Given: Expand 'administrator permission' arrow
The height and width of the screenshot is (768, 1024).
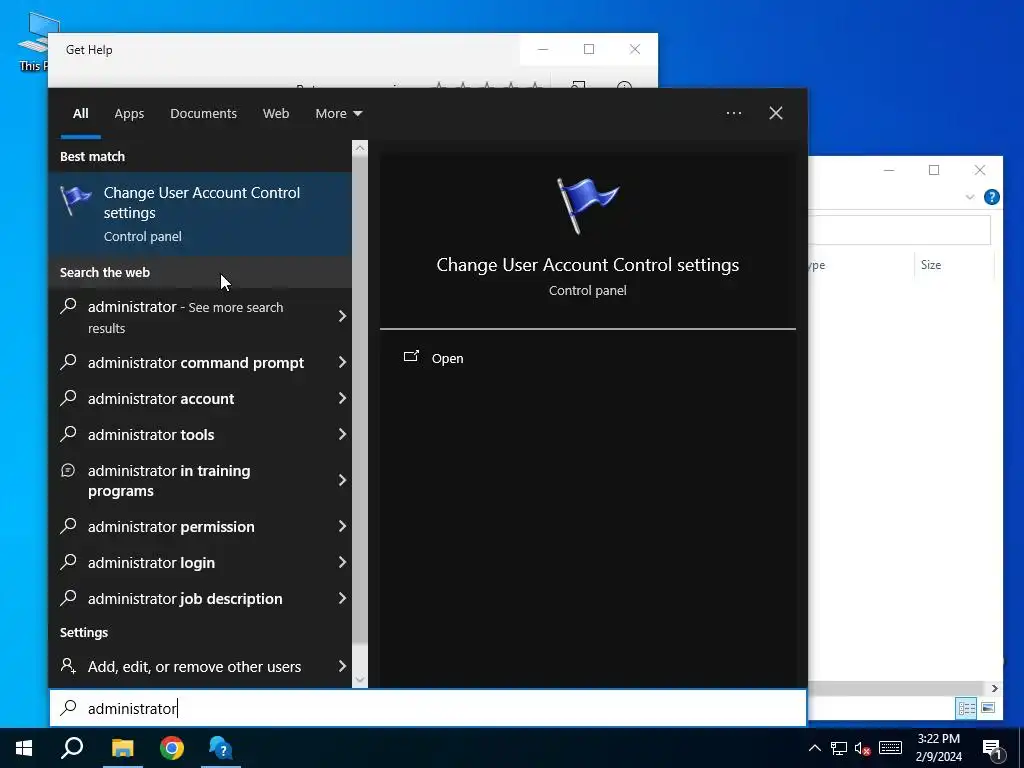Looking at the screenshot, I should 342,526.
